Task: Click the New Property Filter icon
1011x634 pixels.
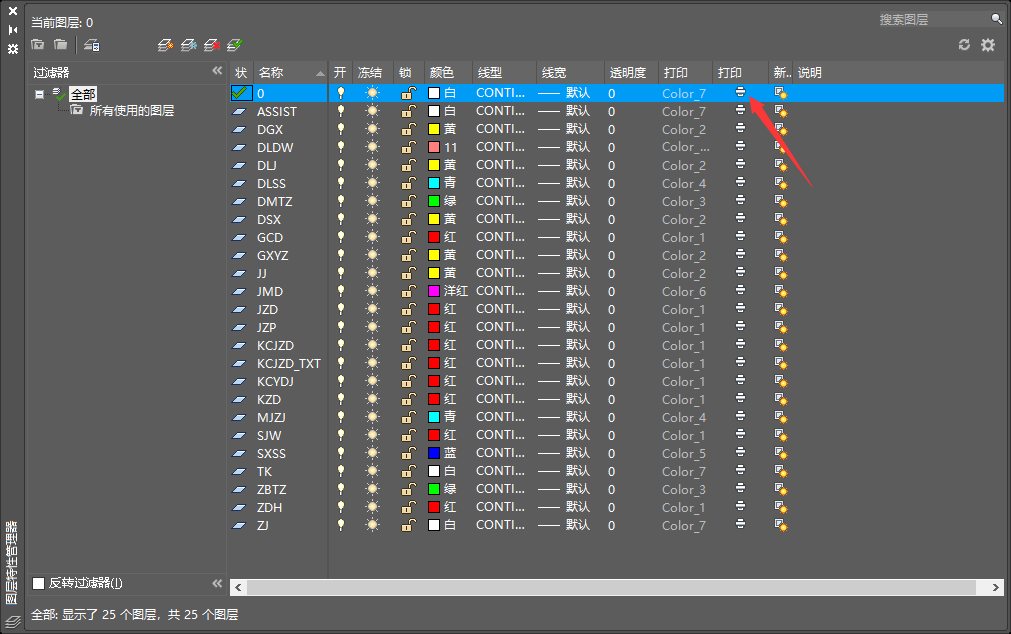Action: [x=38, y=45]
